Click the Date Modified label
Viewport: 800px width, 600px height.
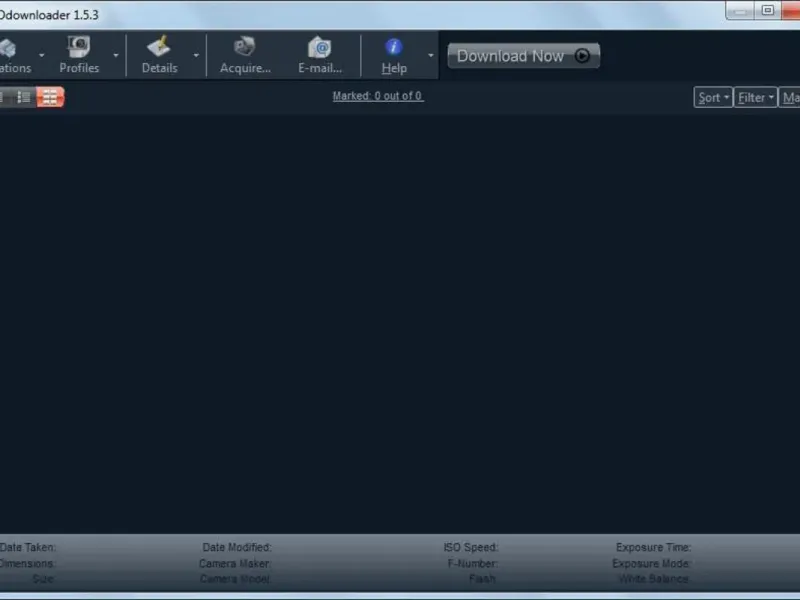(x=237, y=547)
